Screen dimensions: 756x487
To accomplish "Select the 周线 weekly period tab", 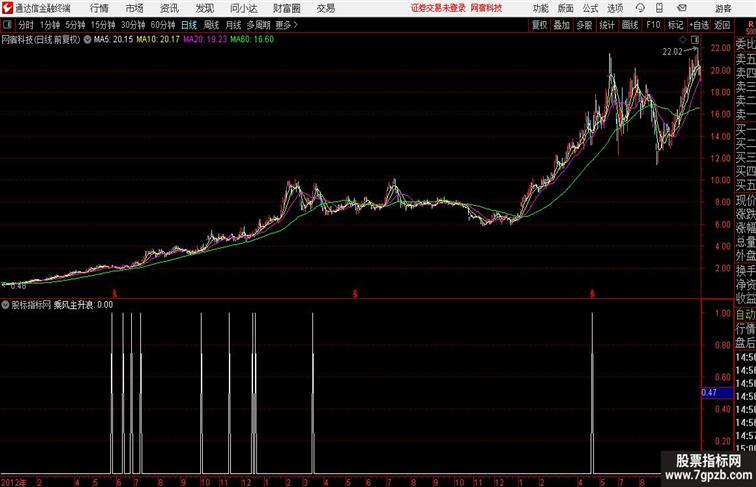I will coord(211,25).
